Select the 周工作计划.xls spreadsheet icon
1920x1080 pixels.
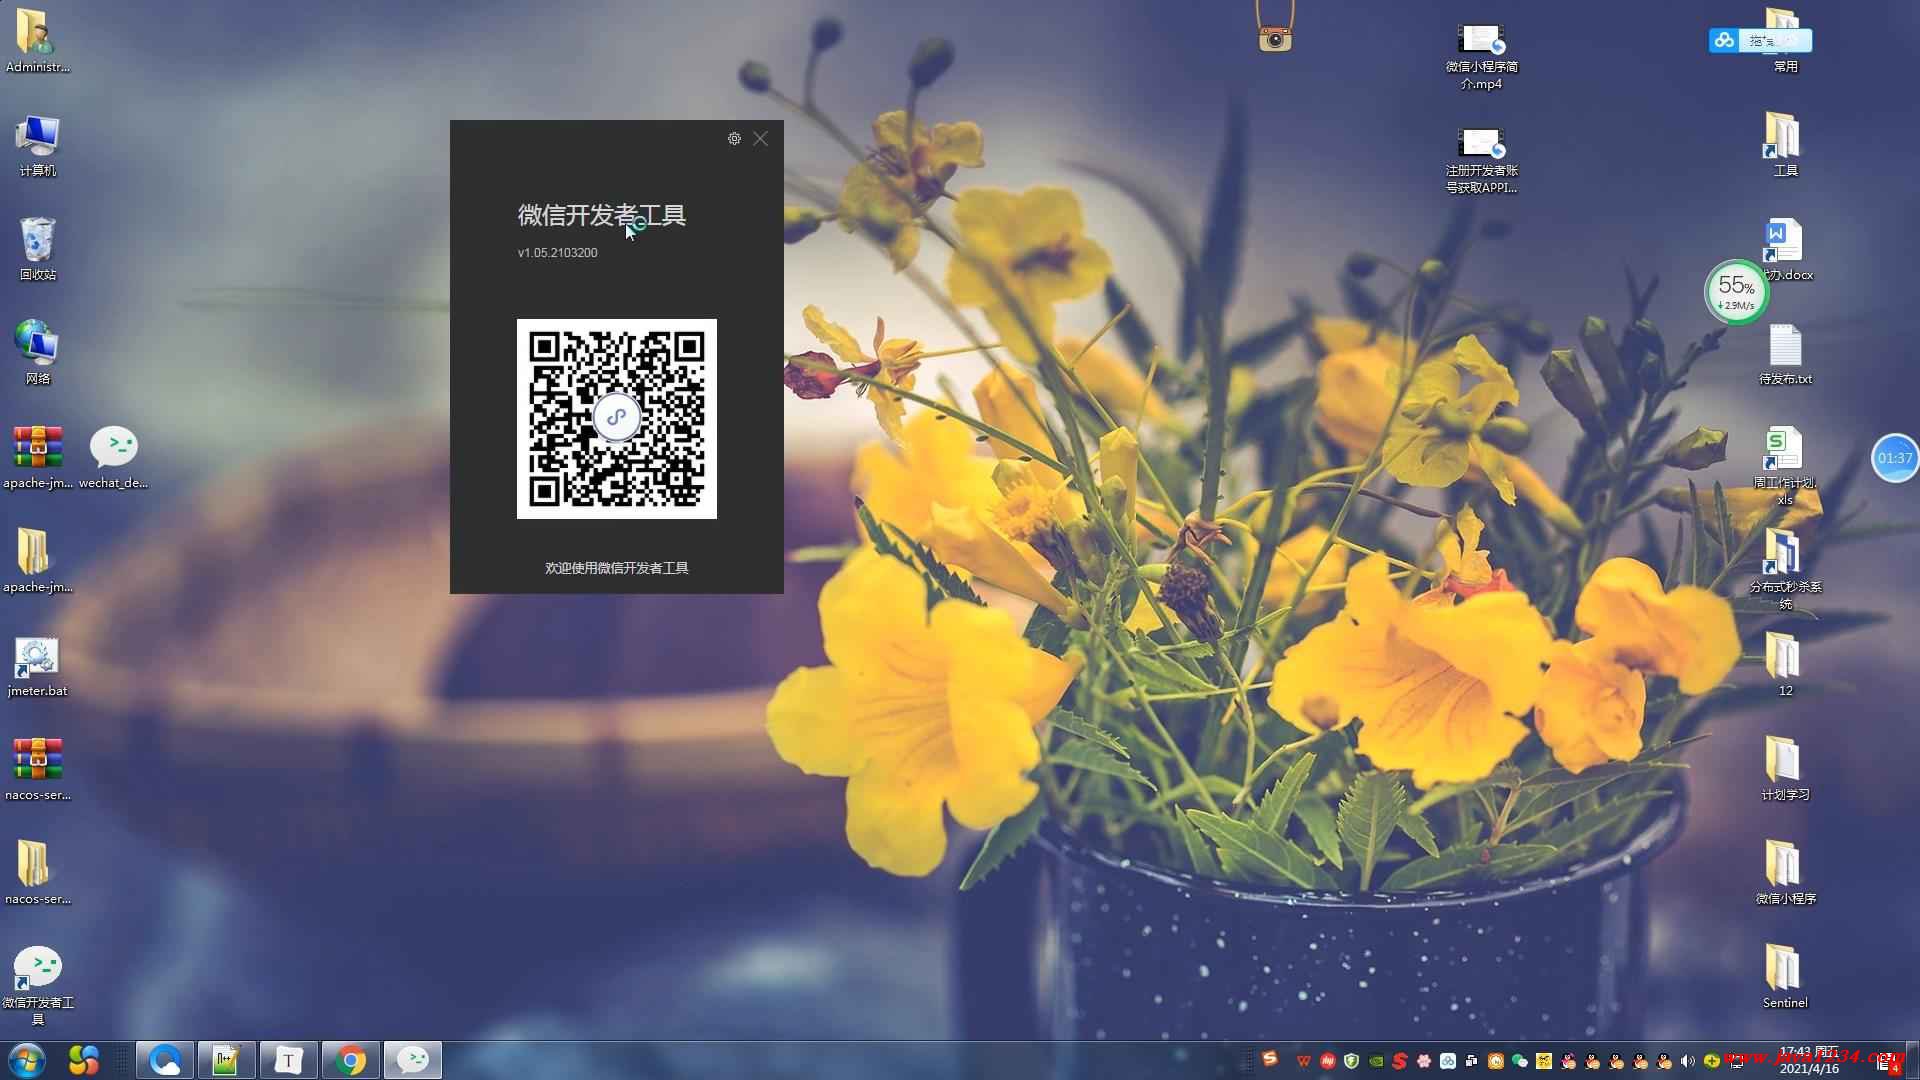point(1785,466)
